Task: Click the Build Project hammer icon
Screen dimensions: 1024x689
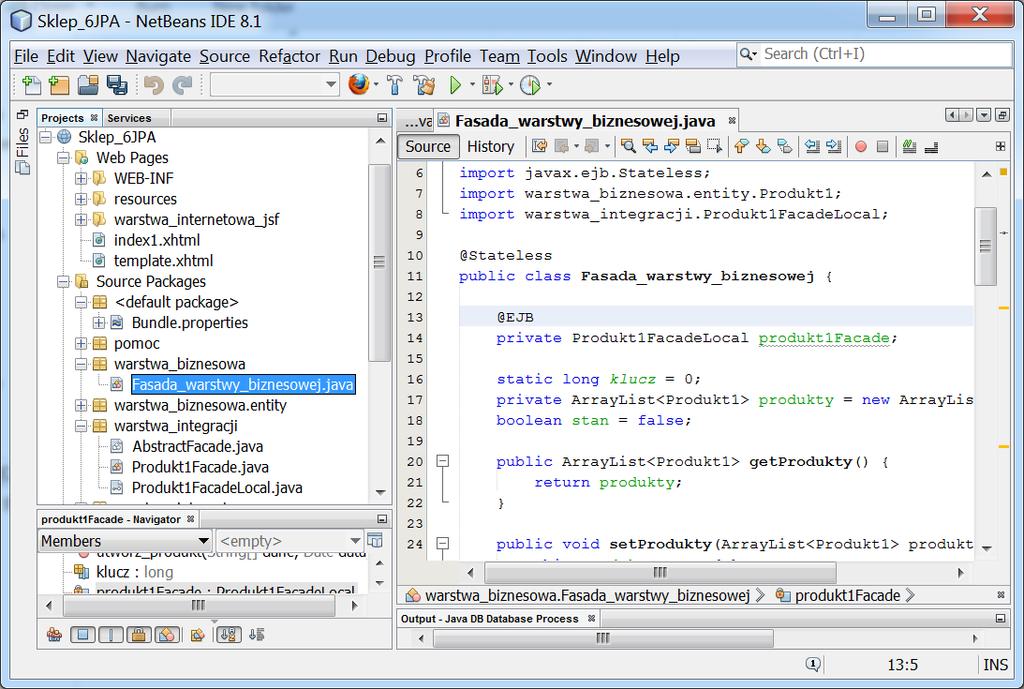Action: pos(395,85)
